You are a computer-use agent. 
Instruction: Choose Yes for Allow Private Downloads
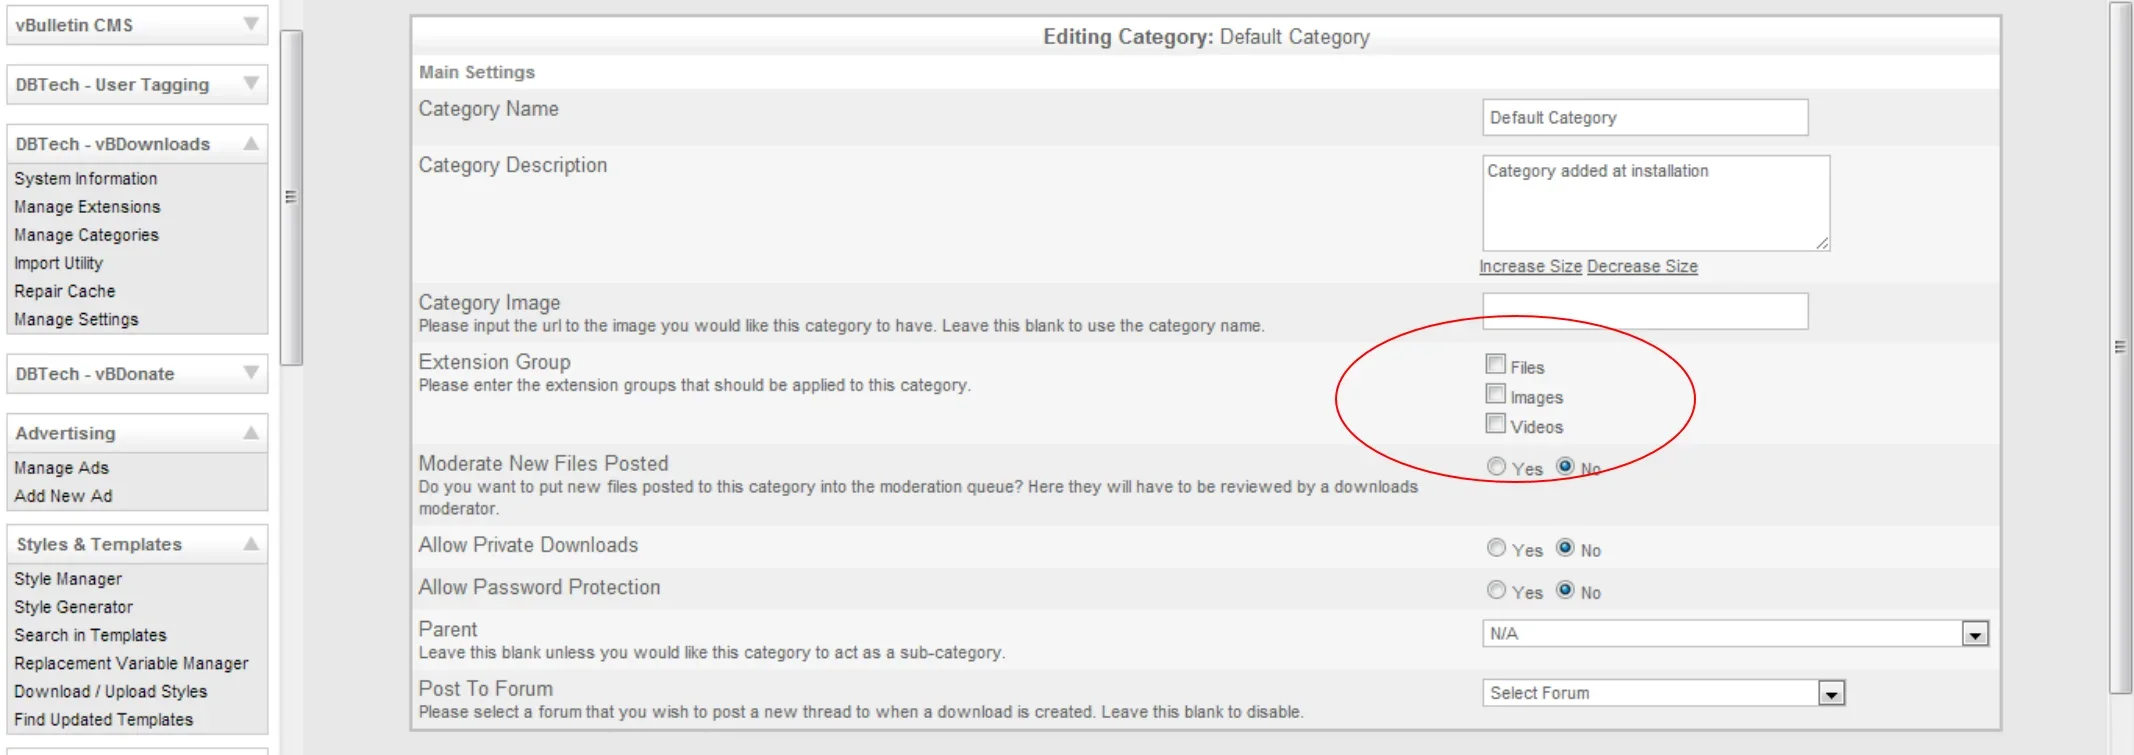[x=1496, y=548]
